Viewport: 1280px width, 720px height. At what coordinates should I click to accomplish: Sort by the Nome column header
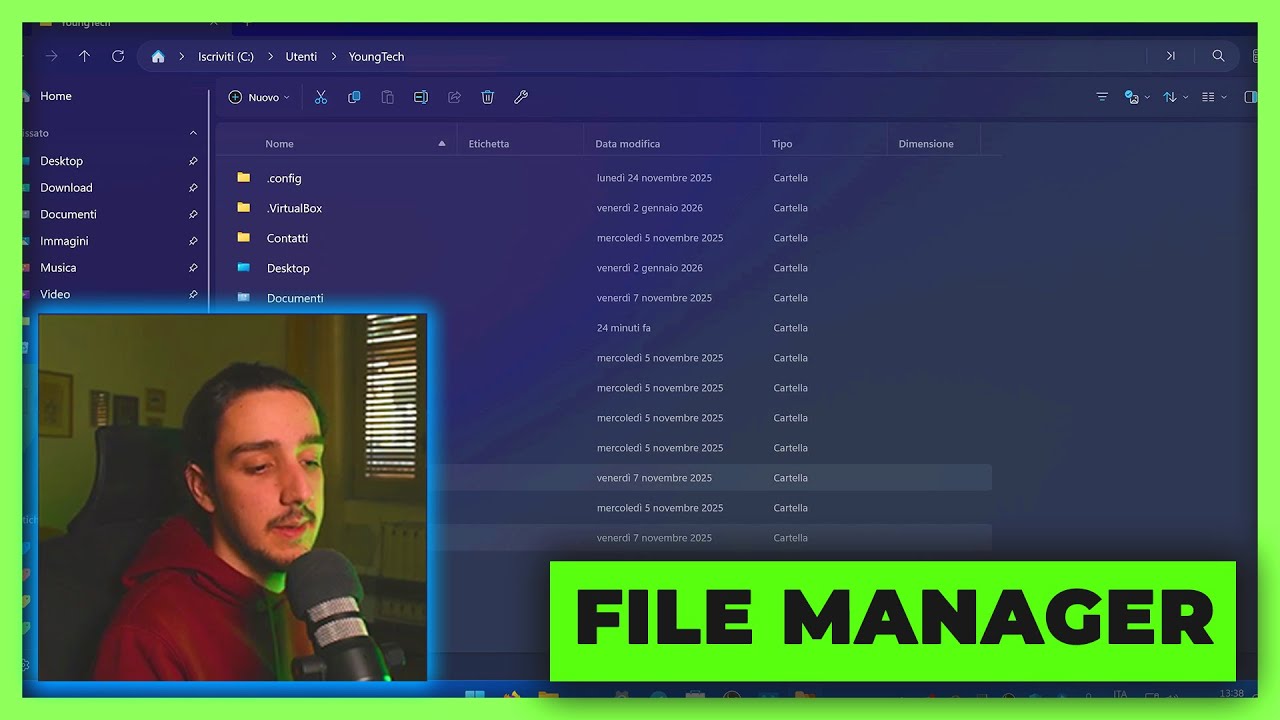click(x=279, y=144)
